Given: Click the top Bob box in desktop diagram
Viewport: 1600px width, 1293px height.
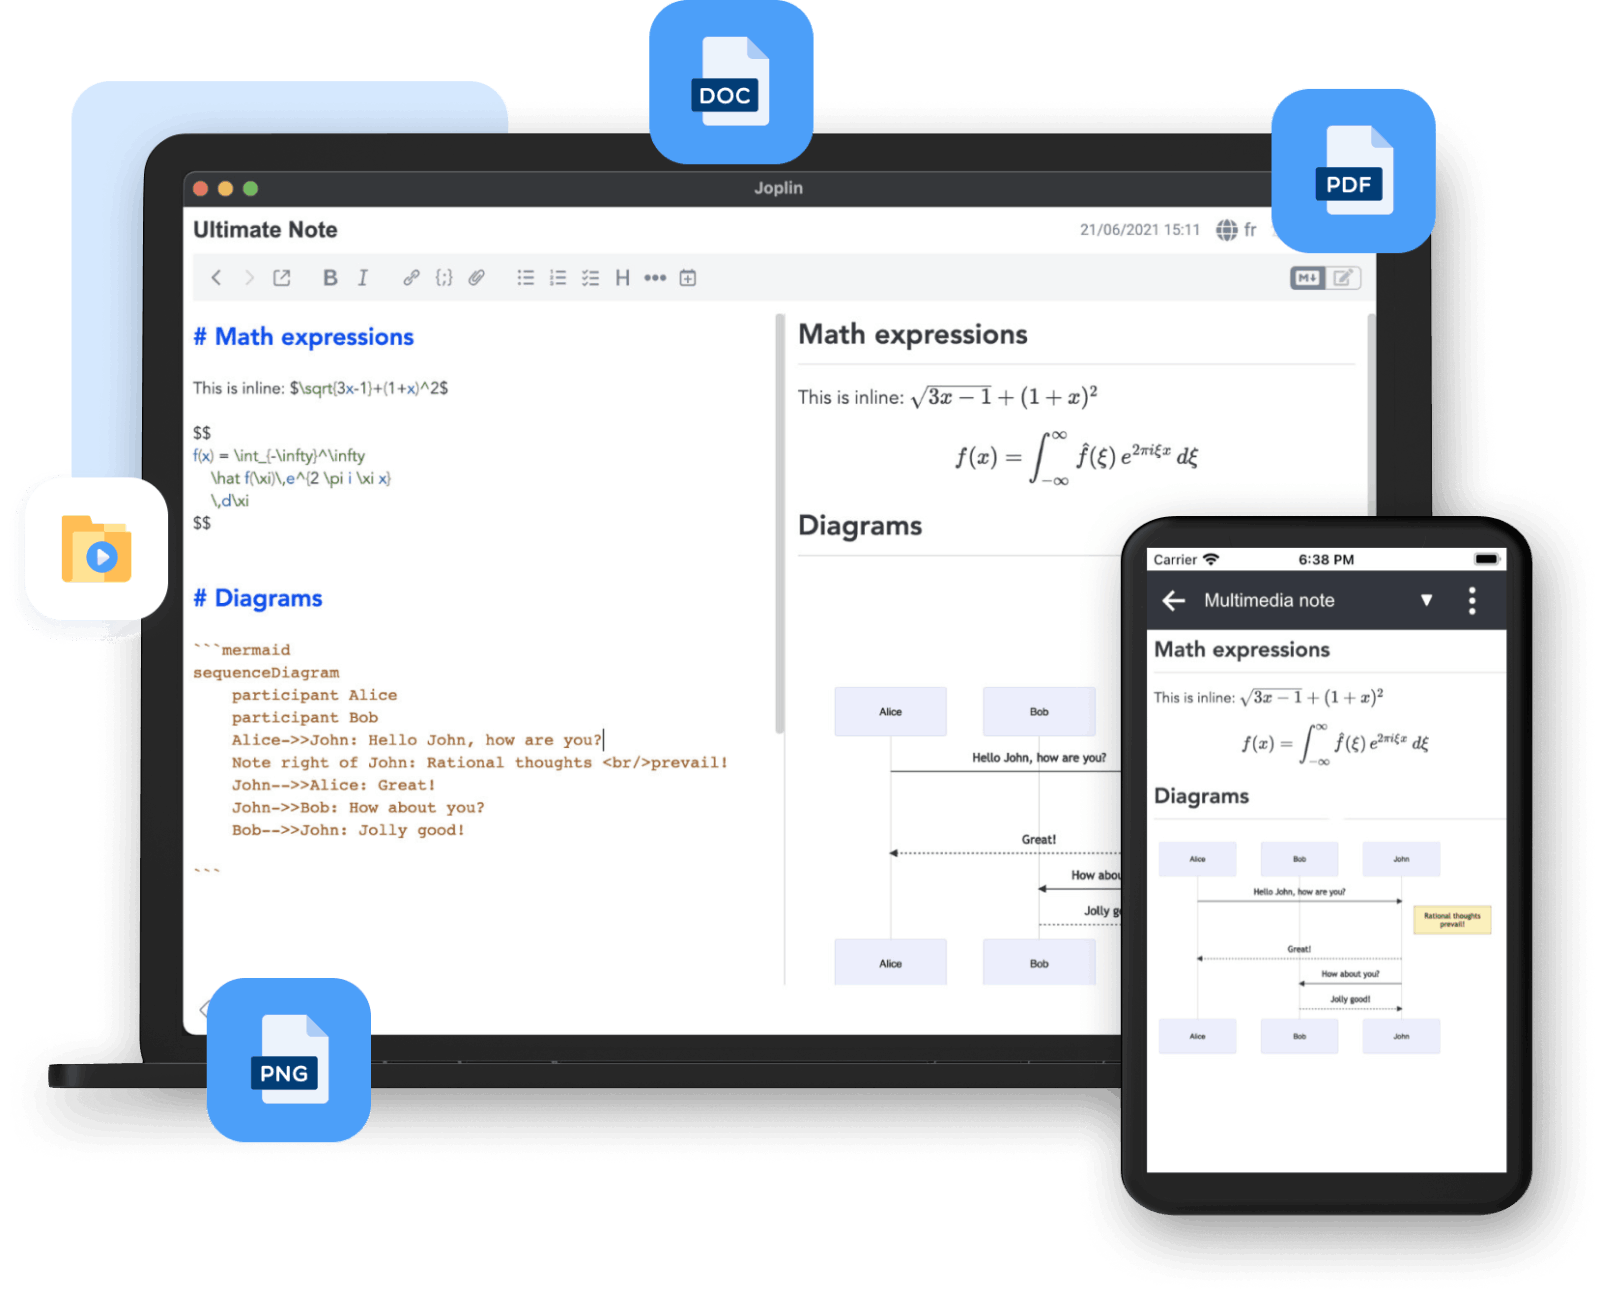Looking at the screenshot, I should pyautogui.click(x=1039, y=712).
